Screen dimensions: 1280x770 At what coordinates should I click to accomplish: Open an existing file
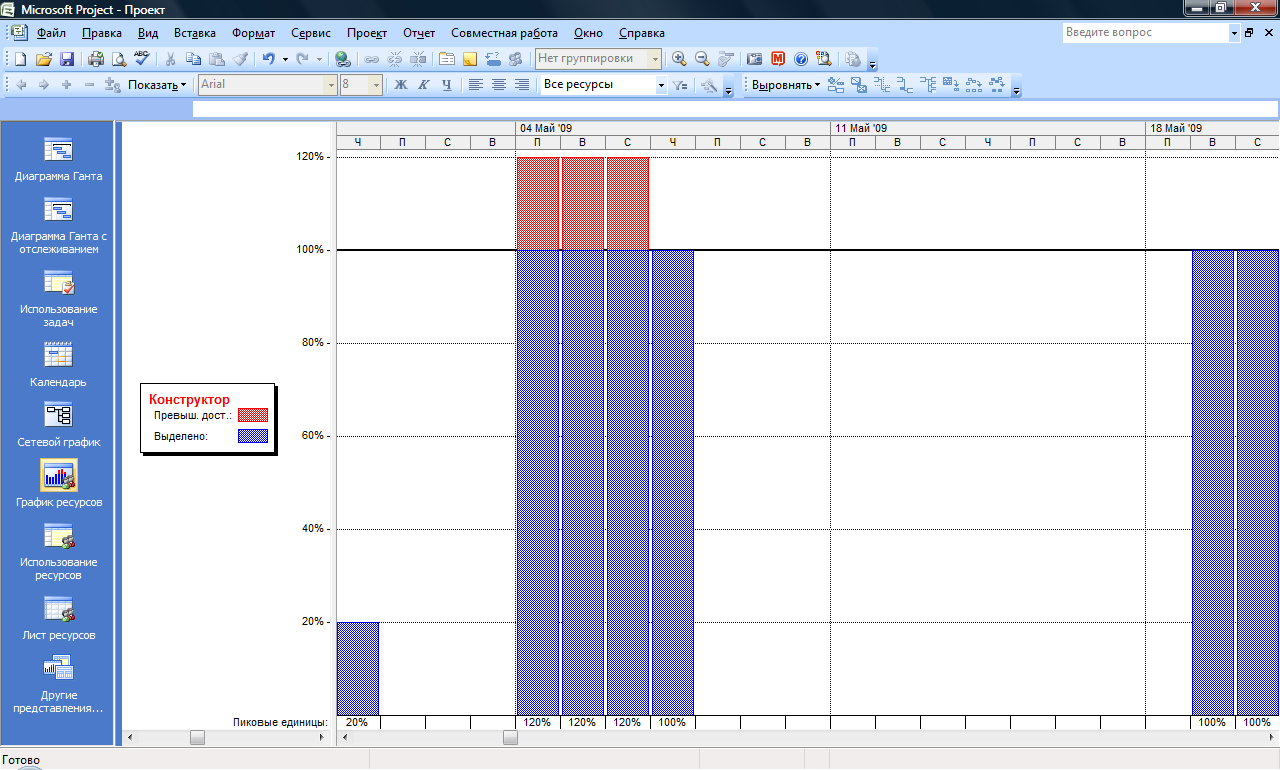click(x=44, y=59)
